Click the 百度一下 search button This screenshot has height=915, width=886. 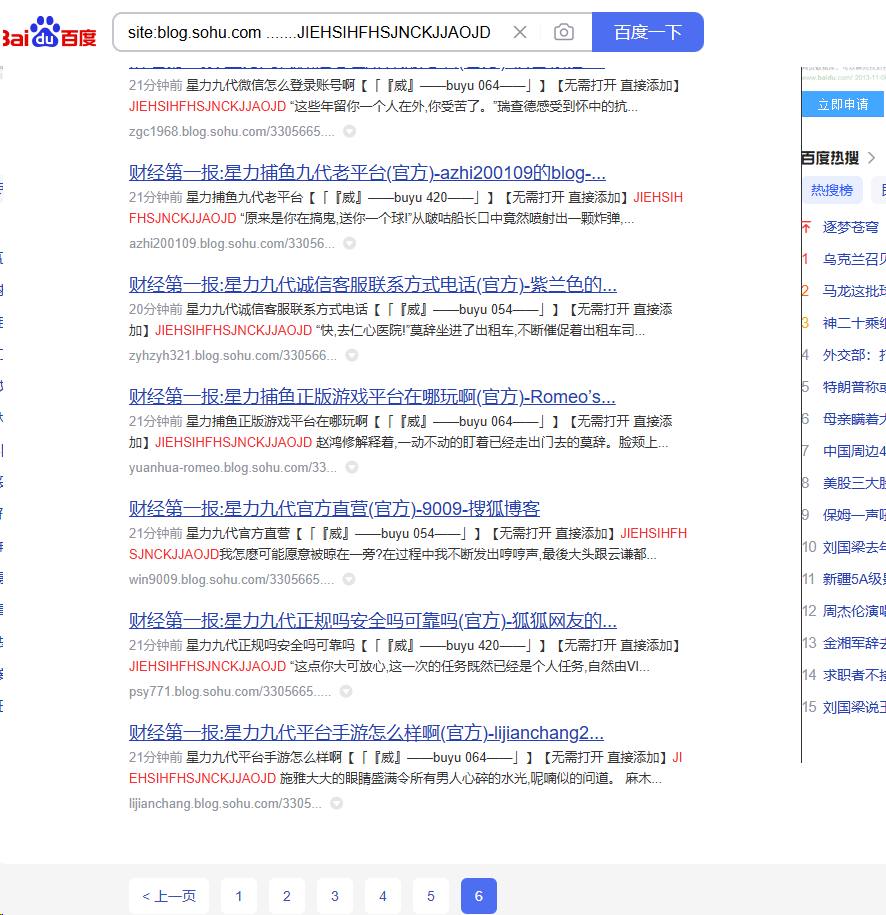coord(647,32)
